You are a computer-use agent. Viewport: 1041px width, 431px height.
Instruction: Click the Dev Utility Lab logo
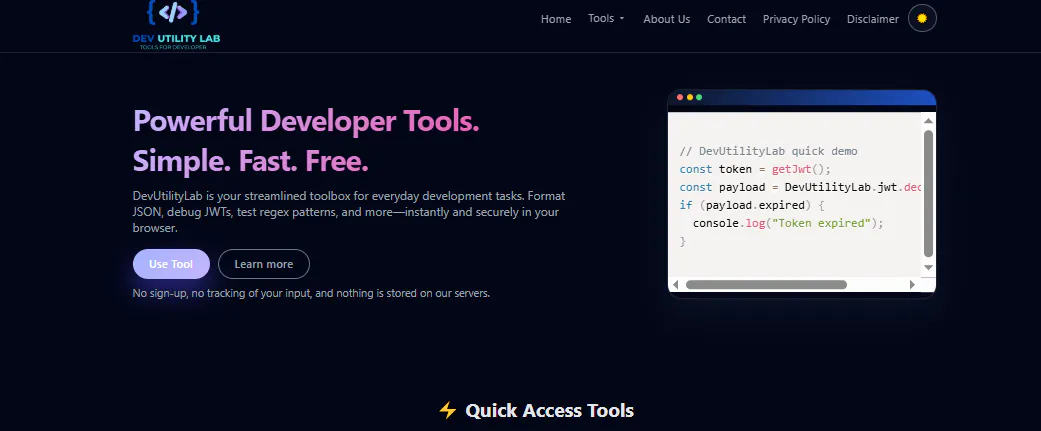176,25
